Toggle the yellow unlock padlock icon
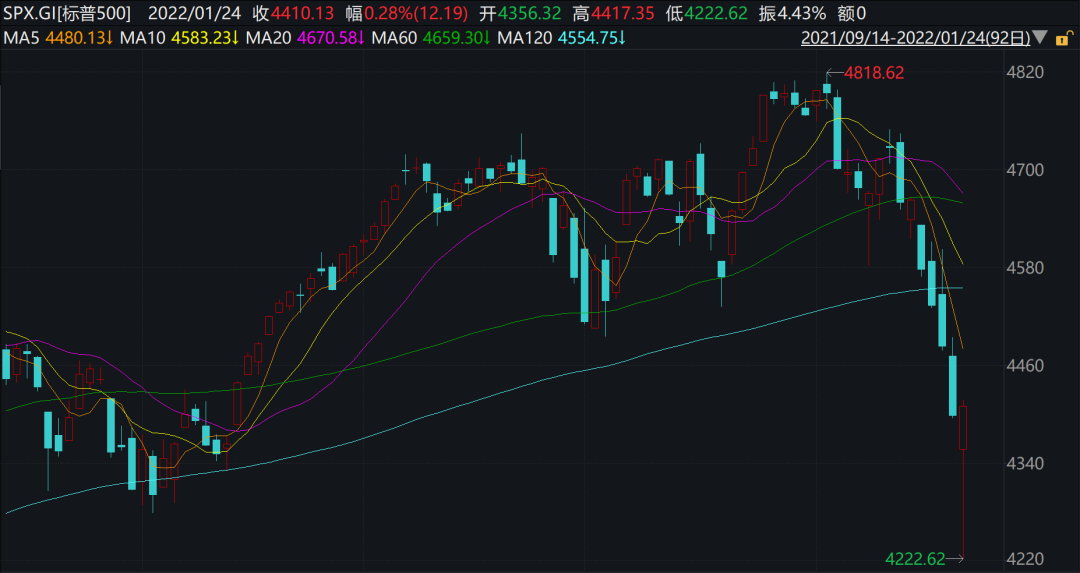The width and height of the screenshot is (1080, 573). [1063, 38]
